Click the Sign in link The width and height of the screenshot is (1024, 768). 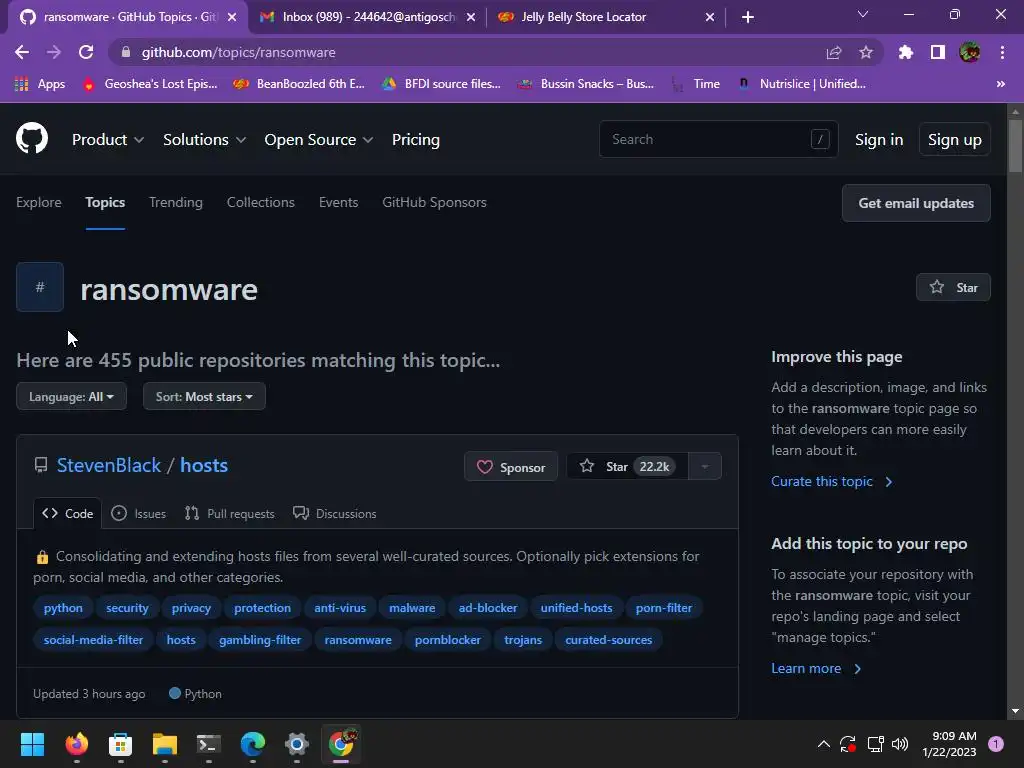879,139
